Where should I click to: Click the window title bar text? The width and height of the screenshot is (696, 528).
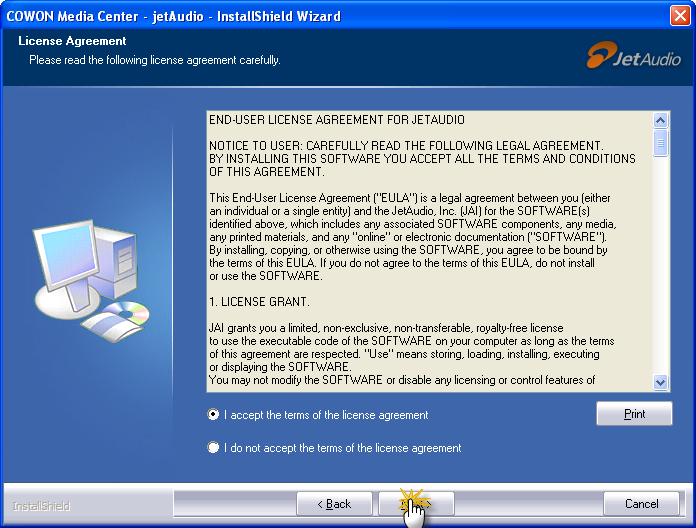pyautogui.click(x=174, y=16)
